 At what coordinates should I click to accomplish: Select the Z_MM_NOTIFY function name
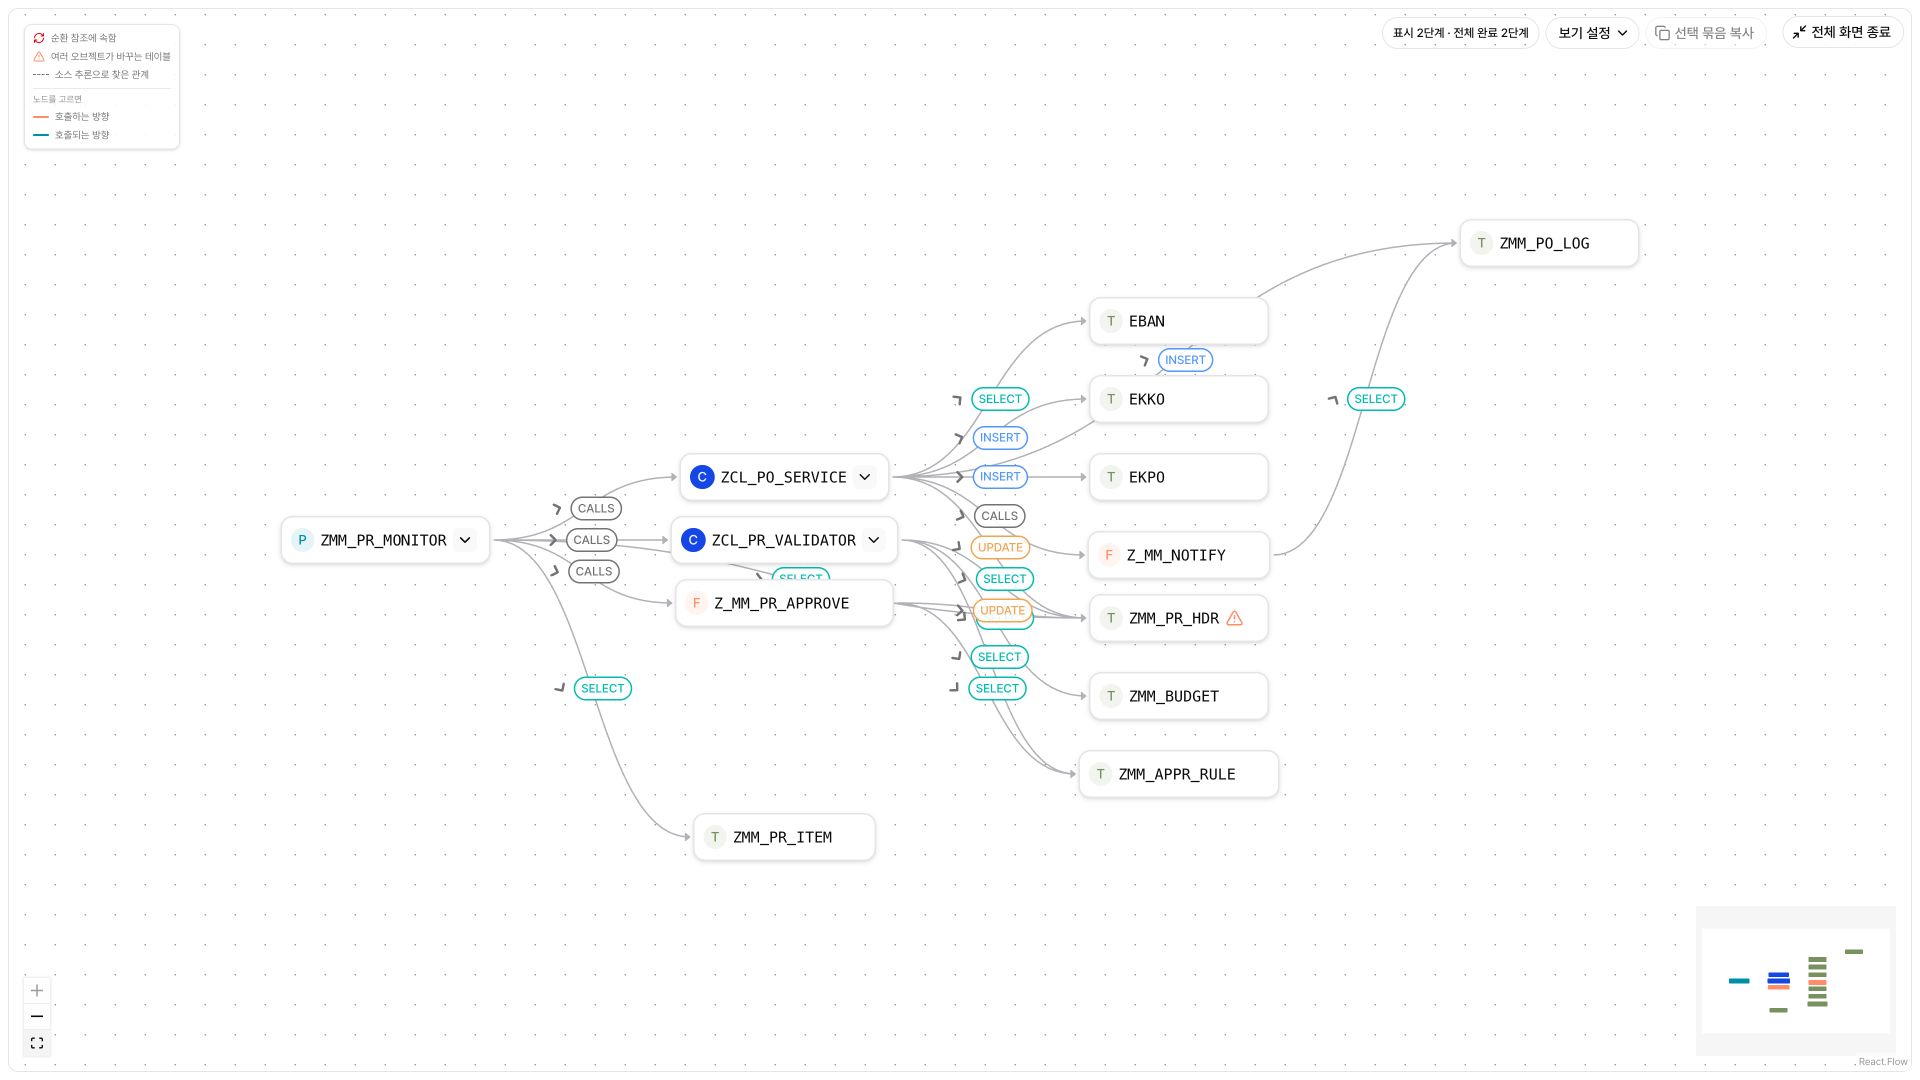pyautogui.click(x=1176, y=555)
